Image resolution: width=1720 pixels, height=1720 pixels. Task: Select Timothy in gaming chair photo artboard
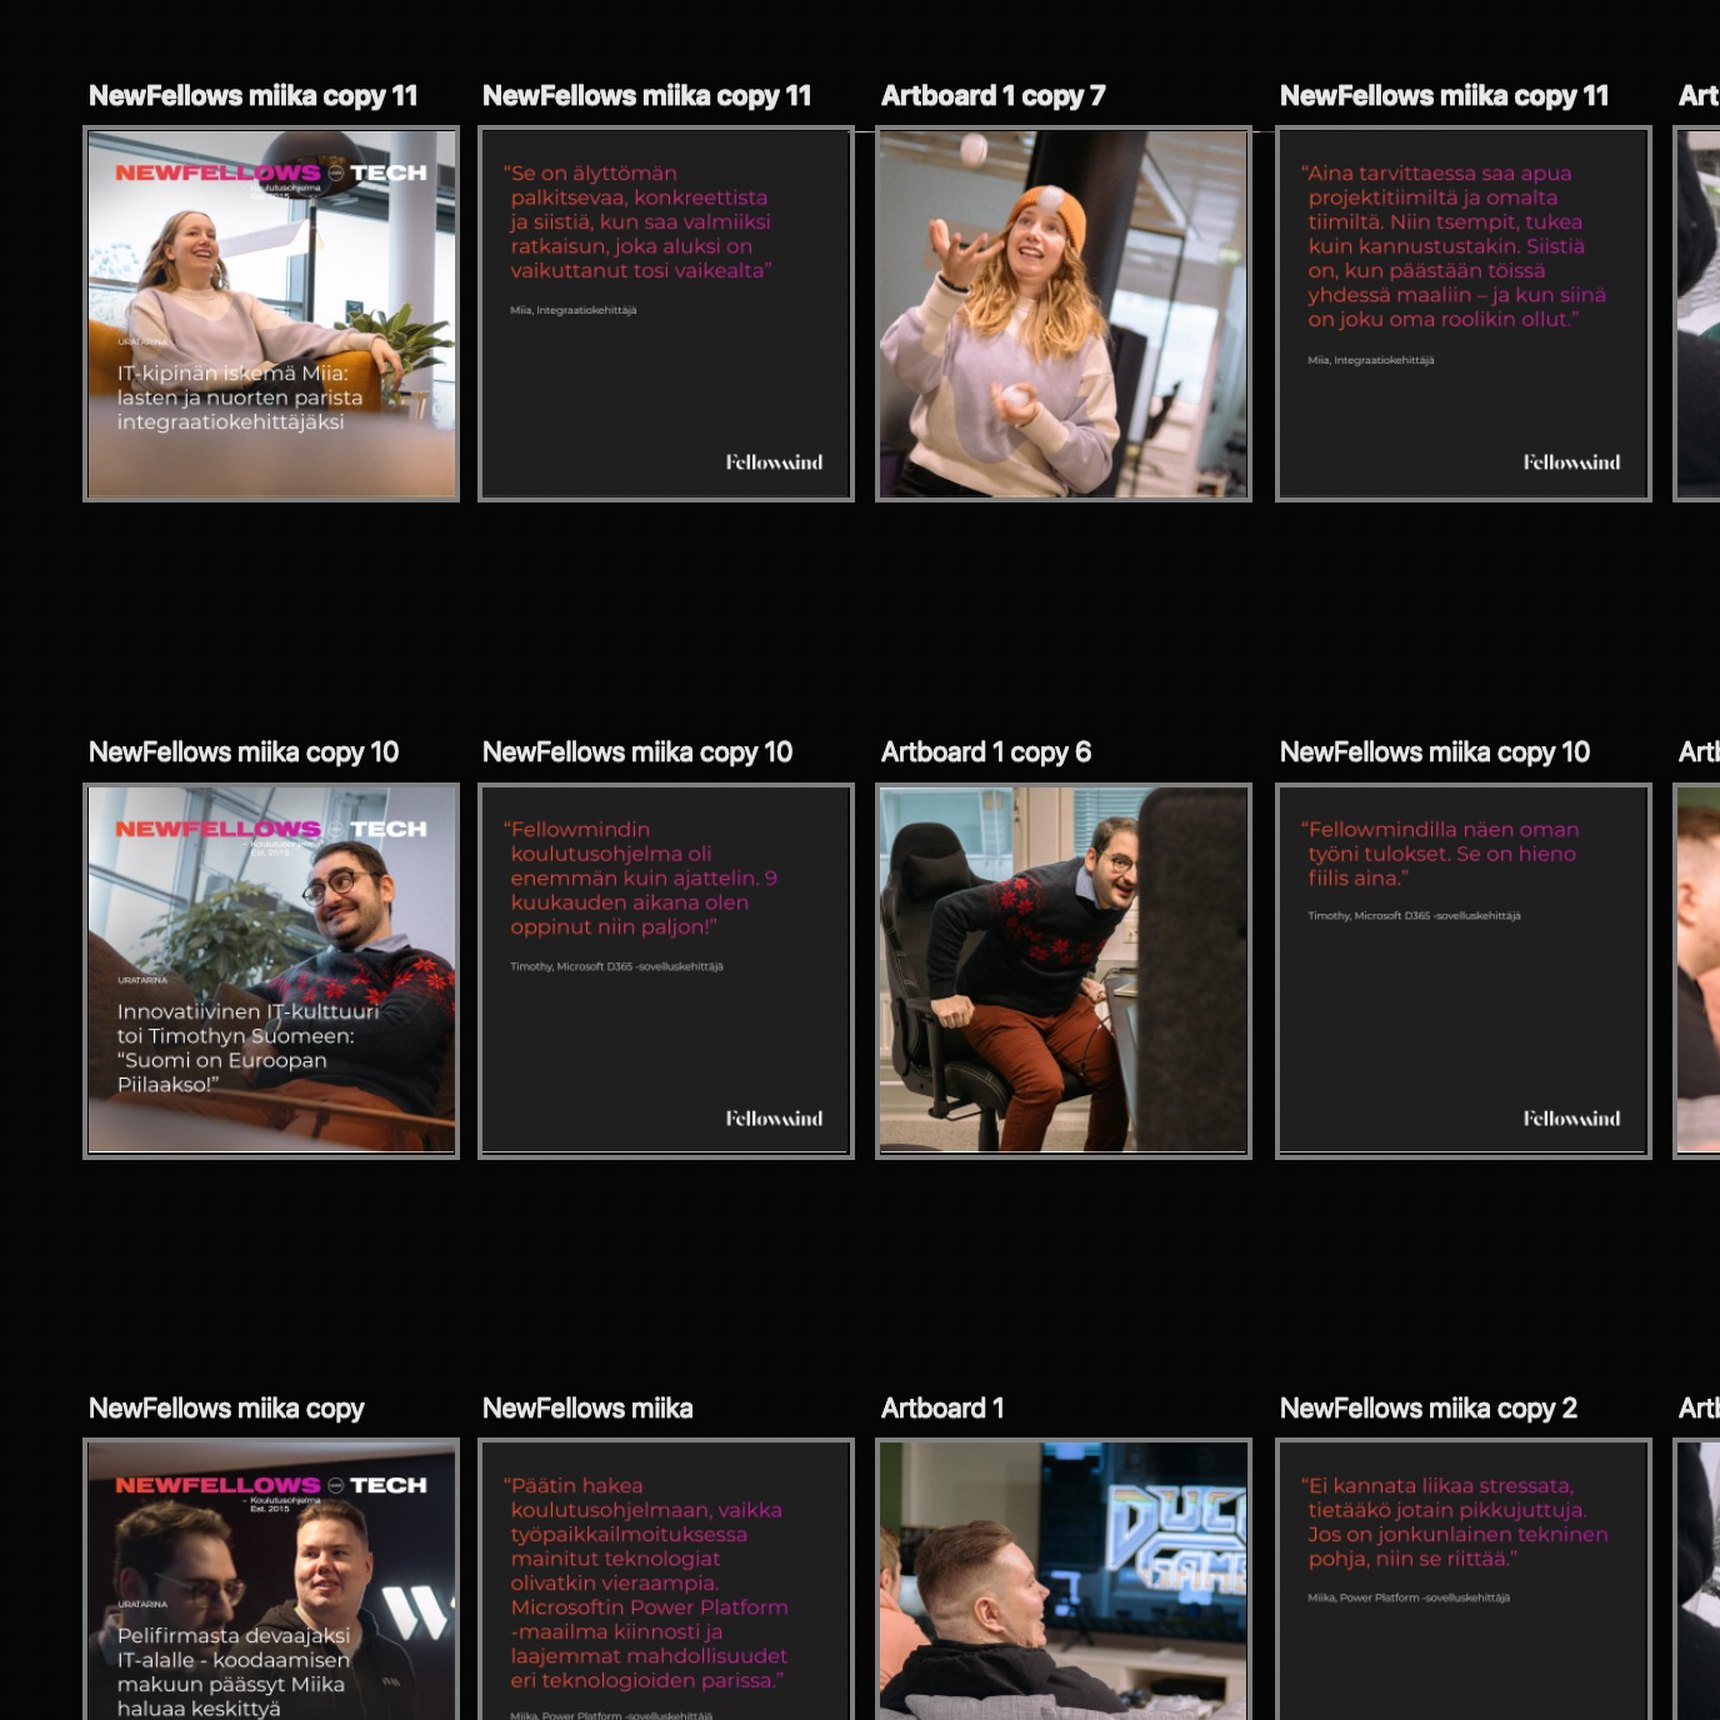1063,970
